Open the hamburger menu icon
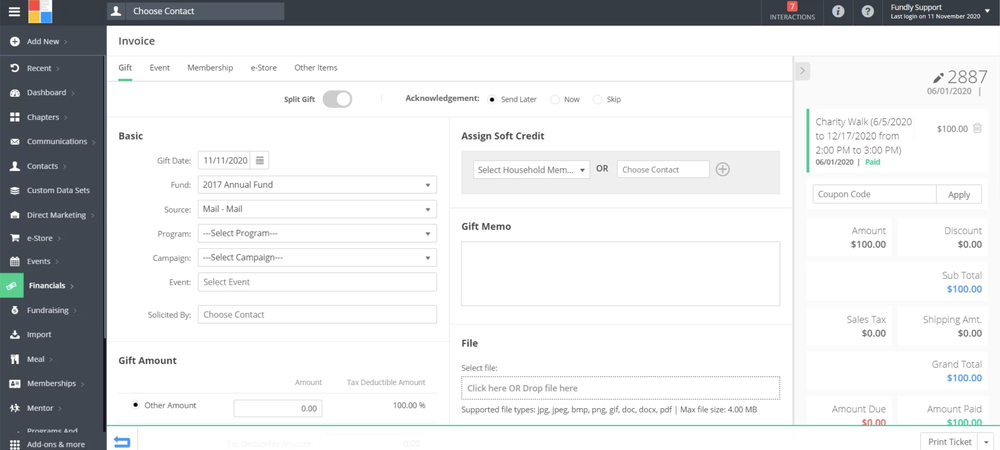 click(x=14, y=11)
